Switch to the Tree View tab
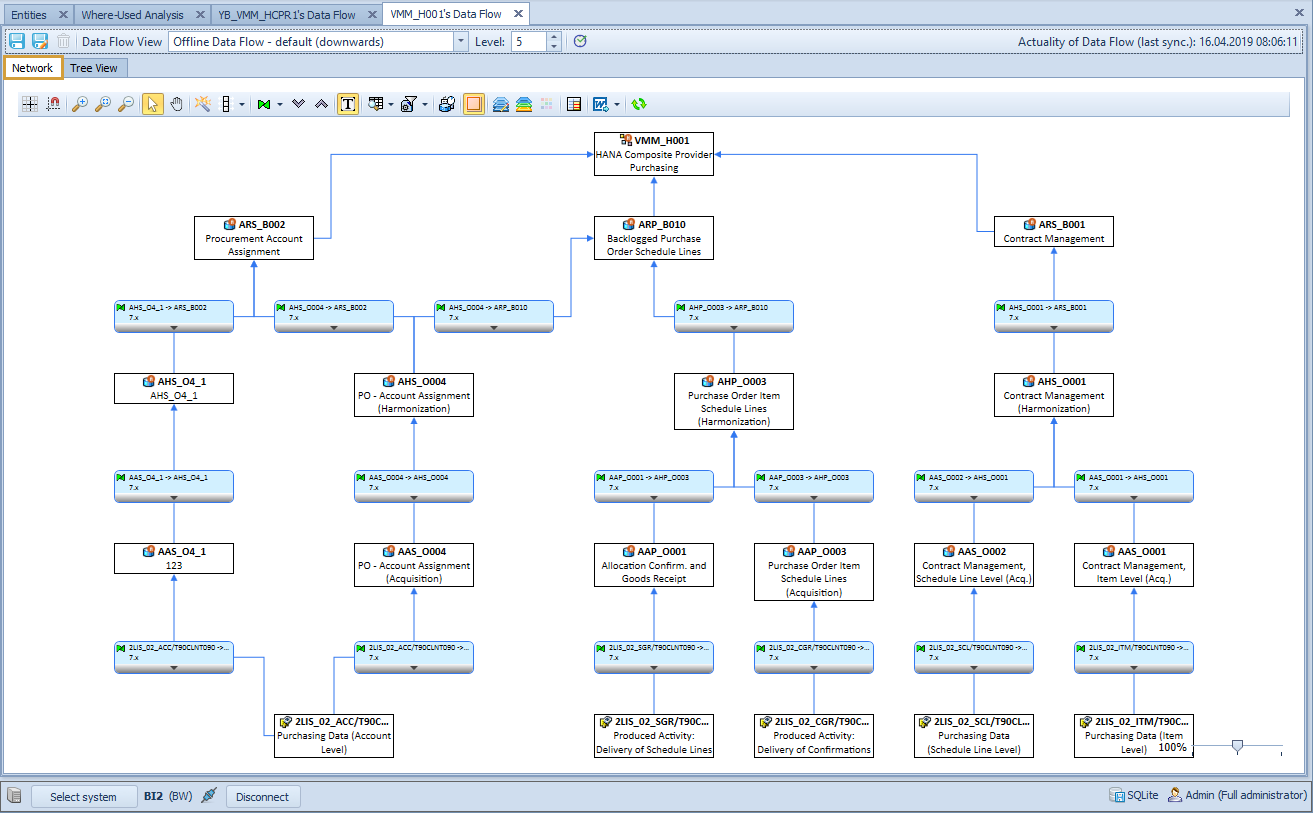 [x=95, y=67]
